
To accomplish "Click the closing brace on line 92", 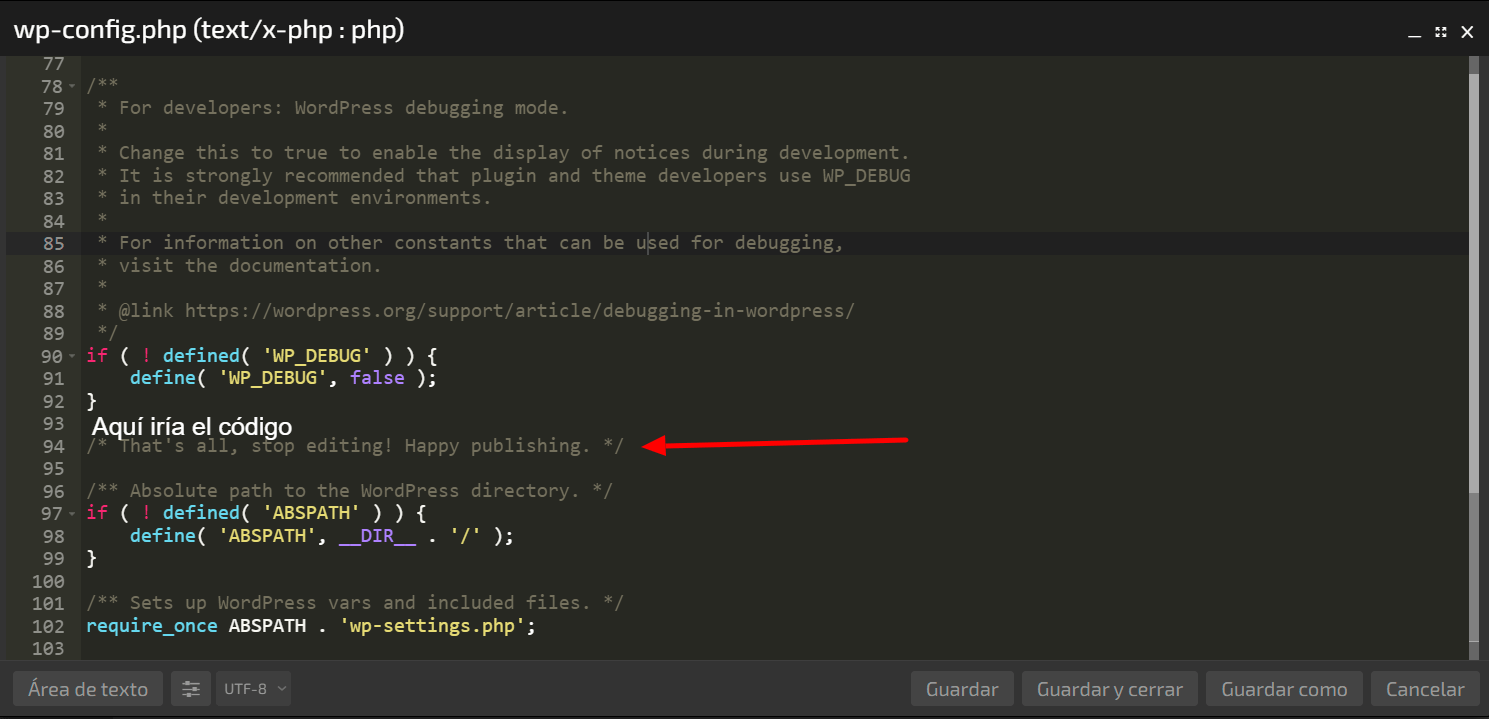I will pyautogui.click(x=92, y=401).
